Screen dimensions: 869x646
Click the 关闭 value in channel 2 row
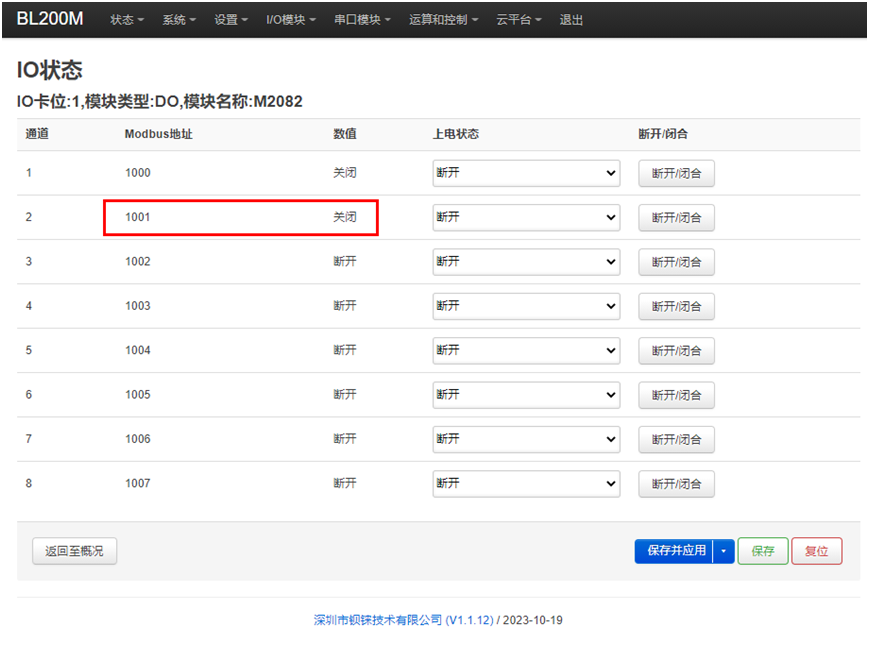click(x=345, y=217)
